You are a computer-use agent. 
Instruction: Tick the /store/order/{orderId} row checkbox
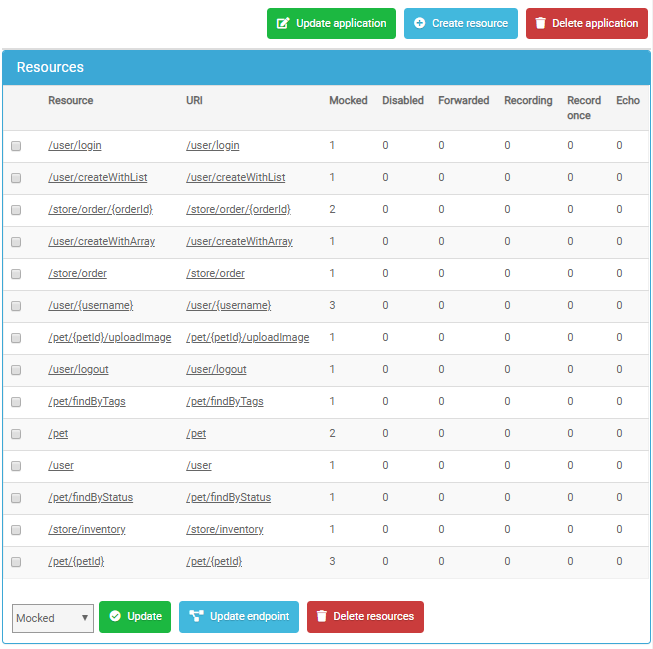[x=16, y=210]
